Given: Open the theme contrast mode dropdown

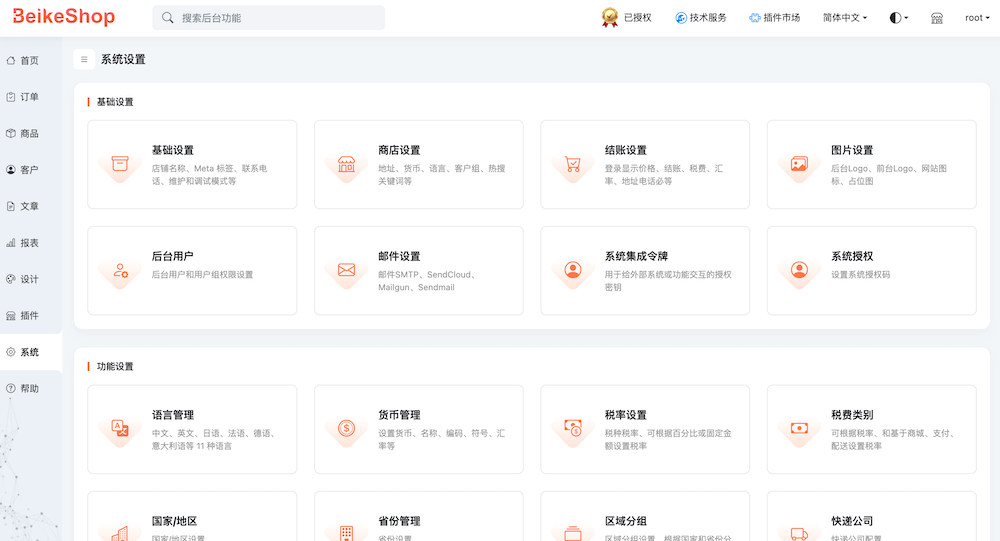Looking at the screenshot, I should (x=899, y=18).
